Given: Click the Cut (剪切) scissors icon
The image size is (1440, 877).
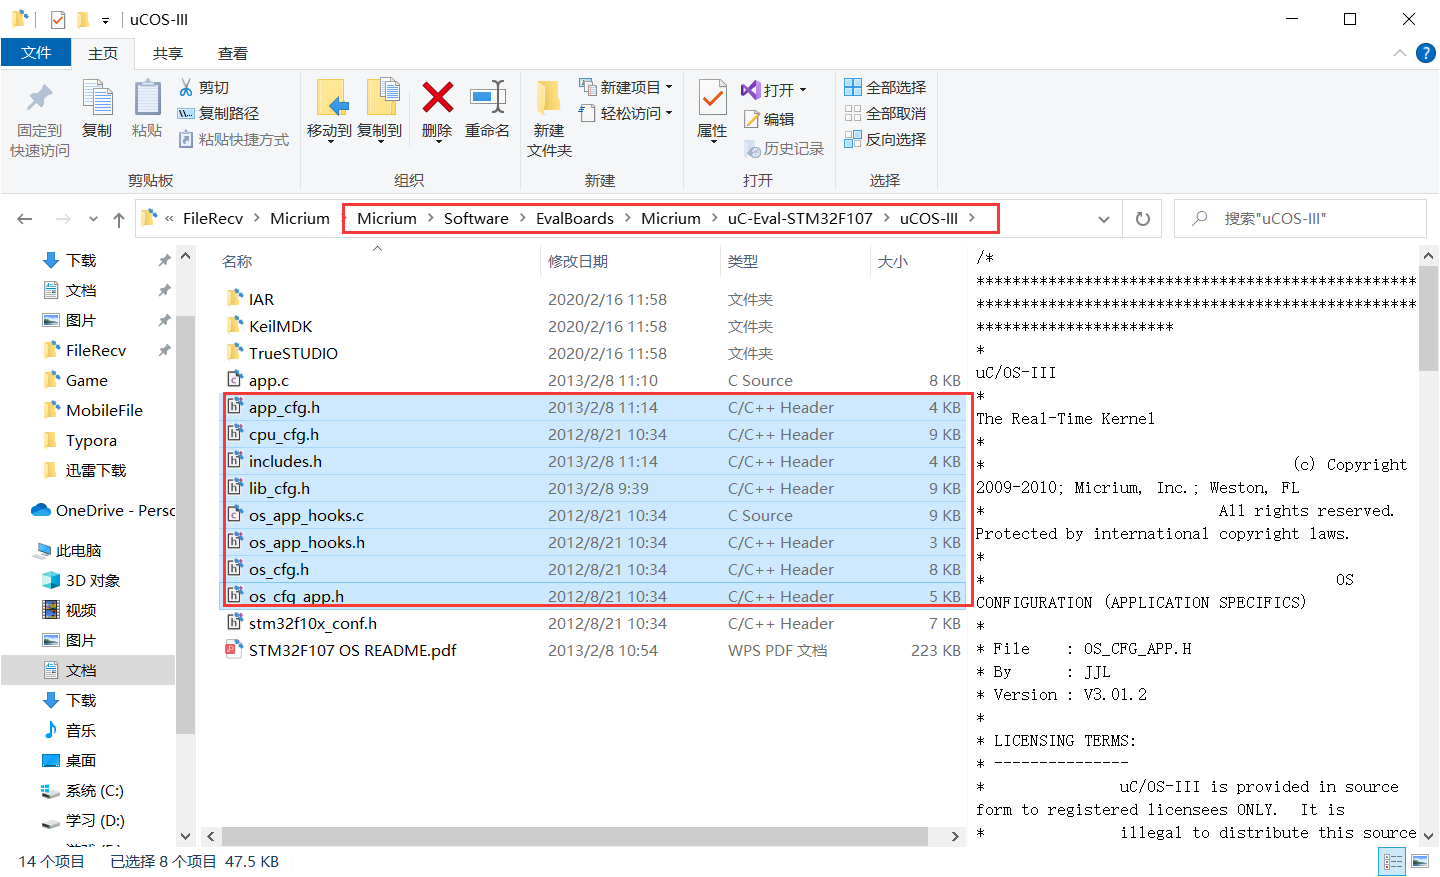Looking at the screenshot, I should [186, 88].
